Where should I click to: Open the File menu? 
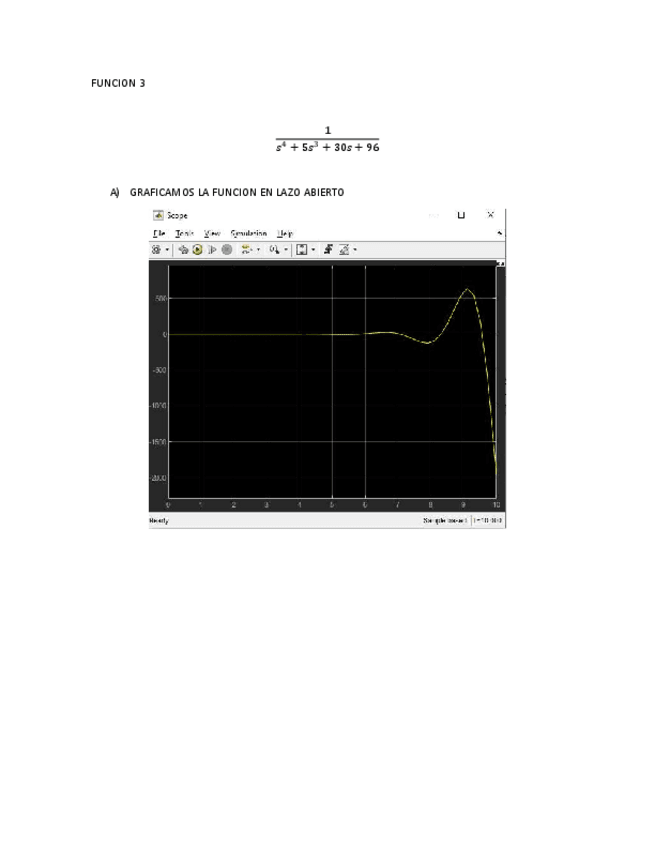(159, 234)
